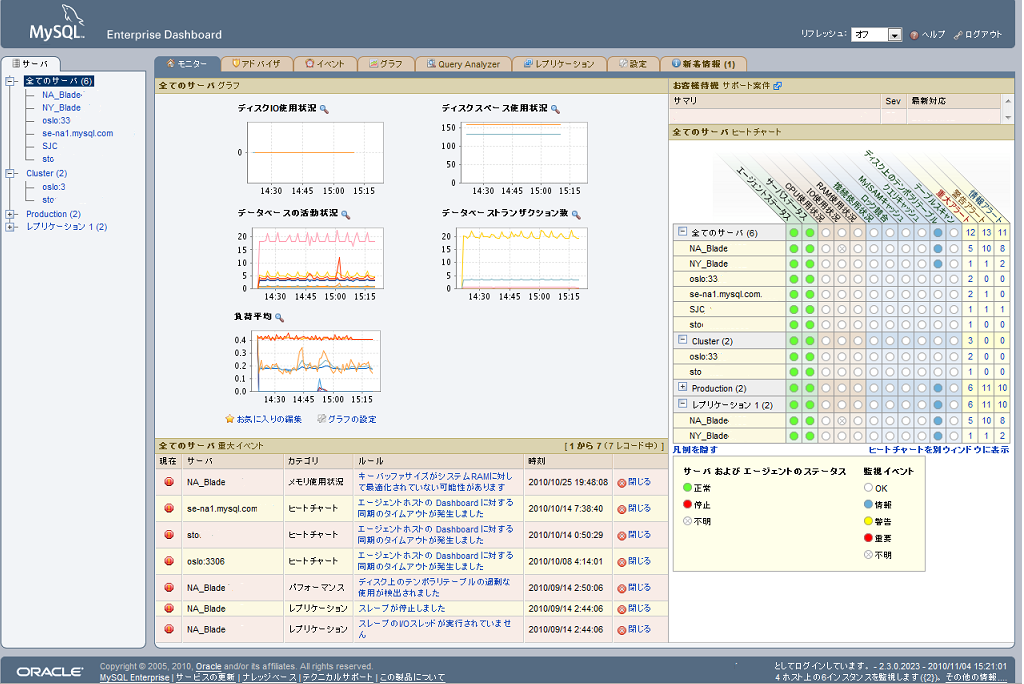1024x684 pixels.
Task: Select se-na1.mysql.com in server tree
Action: [78, 133]
